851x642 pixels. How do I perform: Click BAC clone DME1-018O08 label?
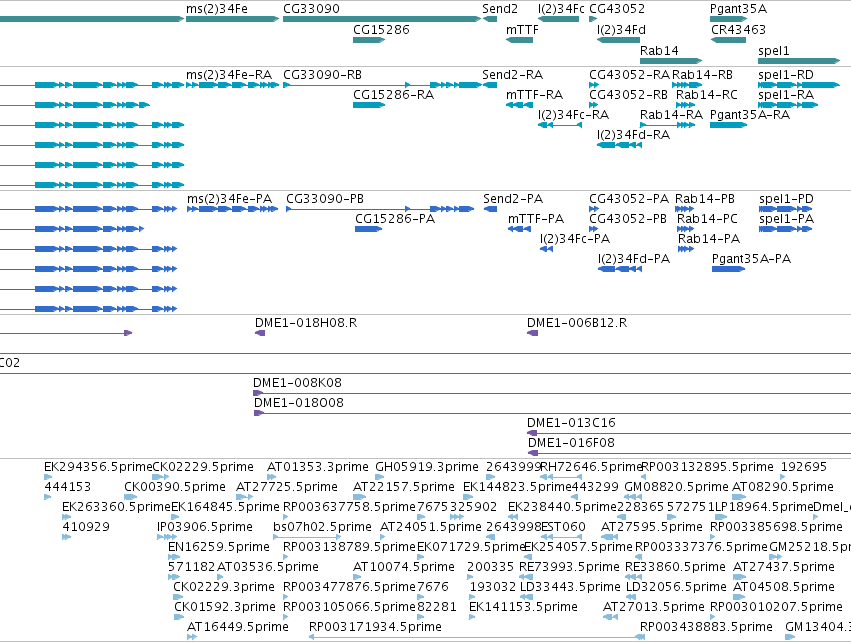click(299, 403)
